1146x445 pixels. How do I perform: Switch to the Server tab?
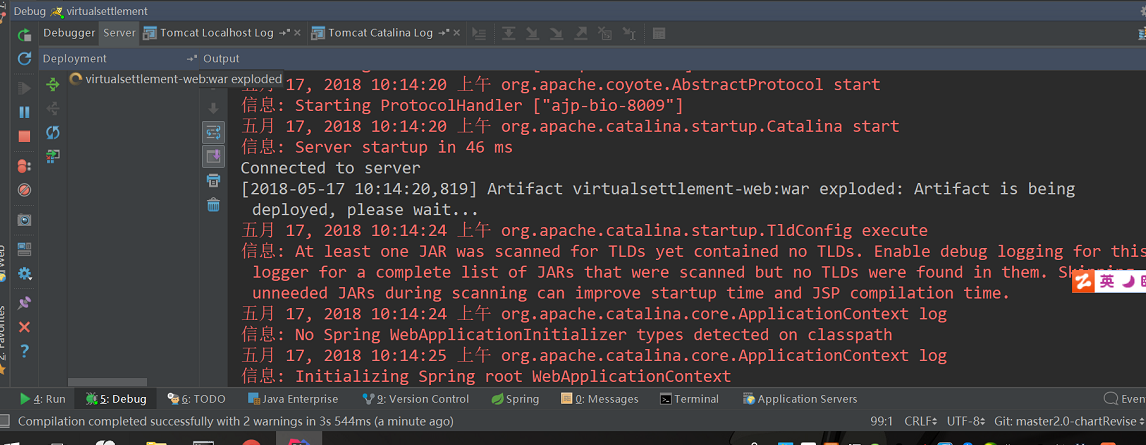tap(119, 33)
